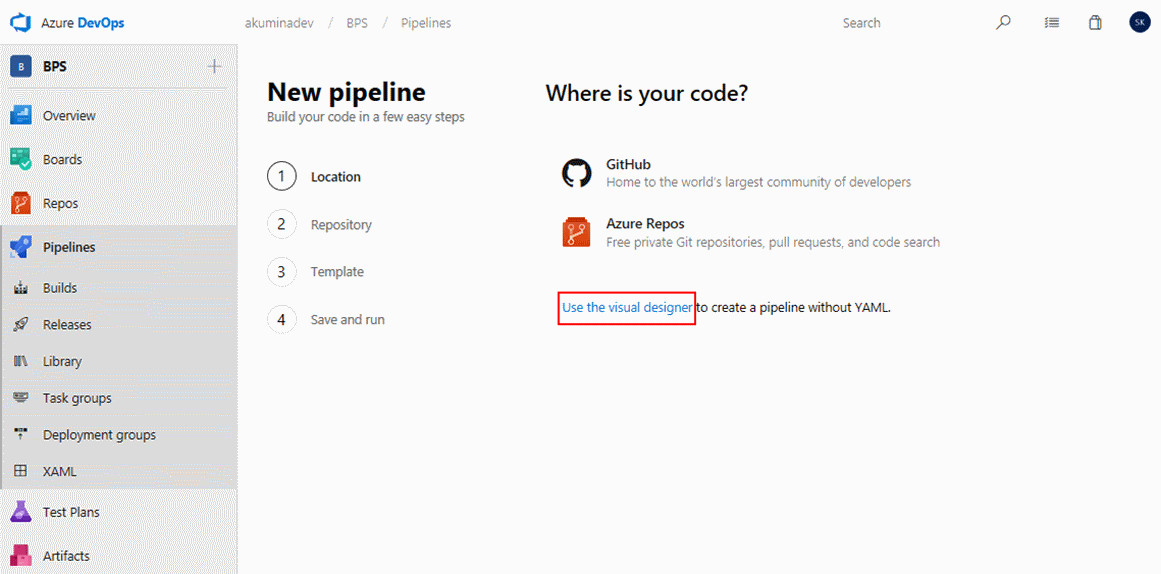Click akuminadev in the breadcrumb

click(278, 23)
